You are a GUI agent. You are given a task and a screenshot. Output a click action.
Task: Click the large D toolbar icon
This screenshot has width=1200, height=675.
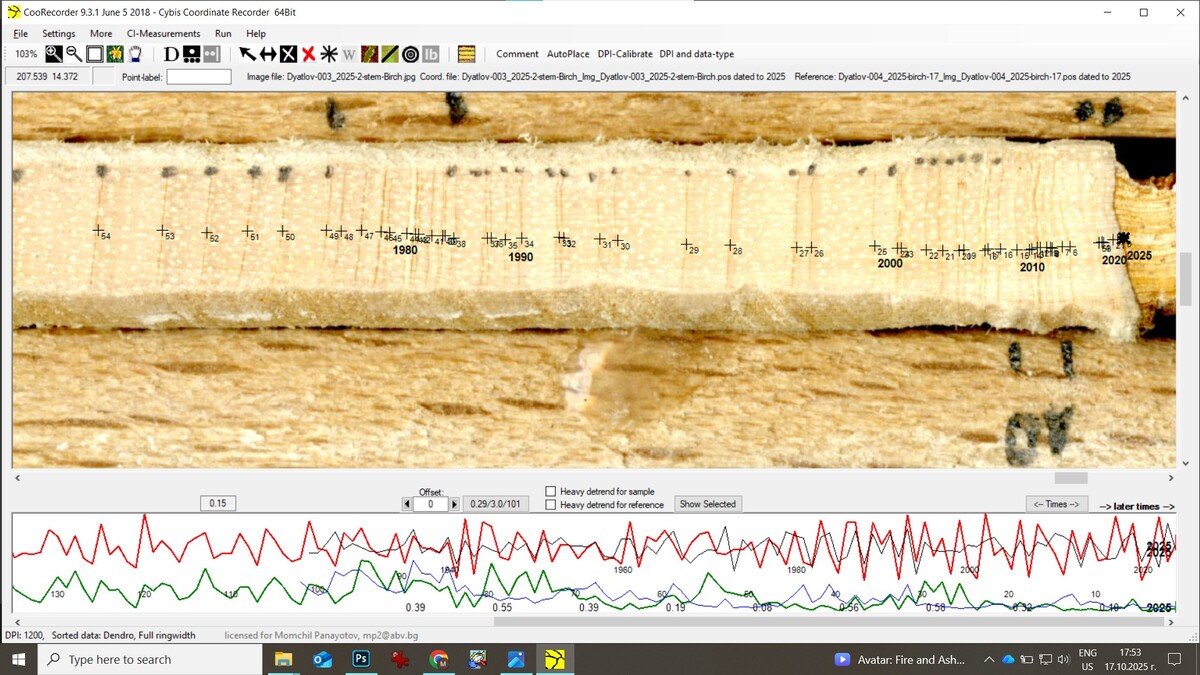point(170,54)
